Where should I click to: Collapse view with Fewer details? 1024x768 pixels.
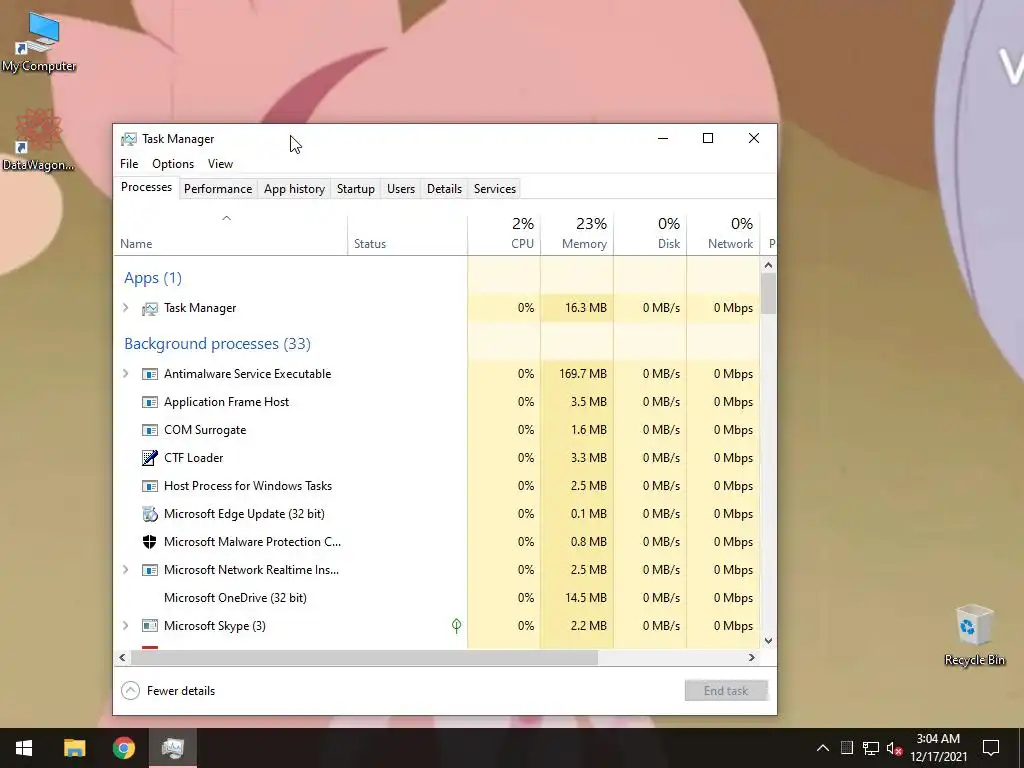tap(168, 690)
